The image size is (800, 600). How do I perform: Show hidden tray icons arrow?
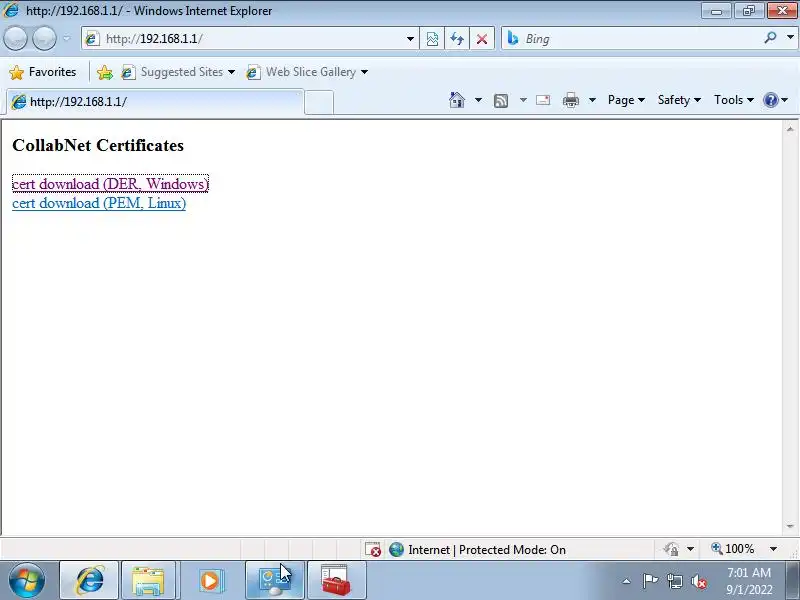pyautogui.click(x=627, y=581)
